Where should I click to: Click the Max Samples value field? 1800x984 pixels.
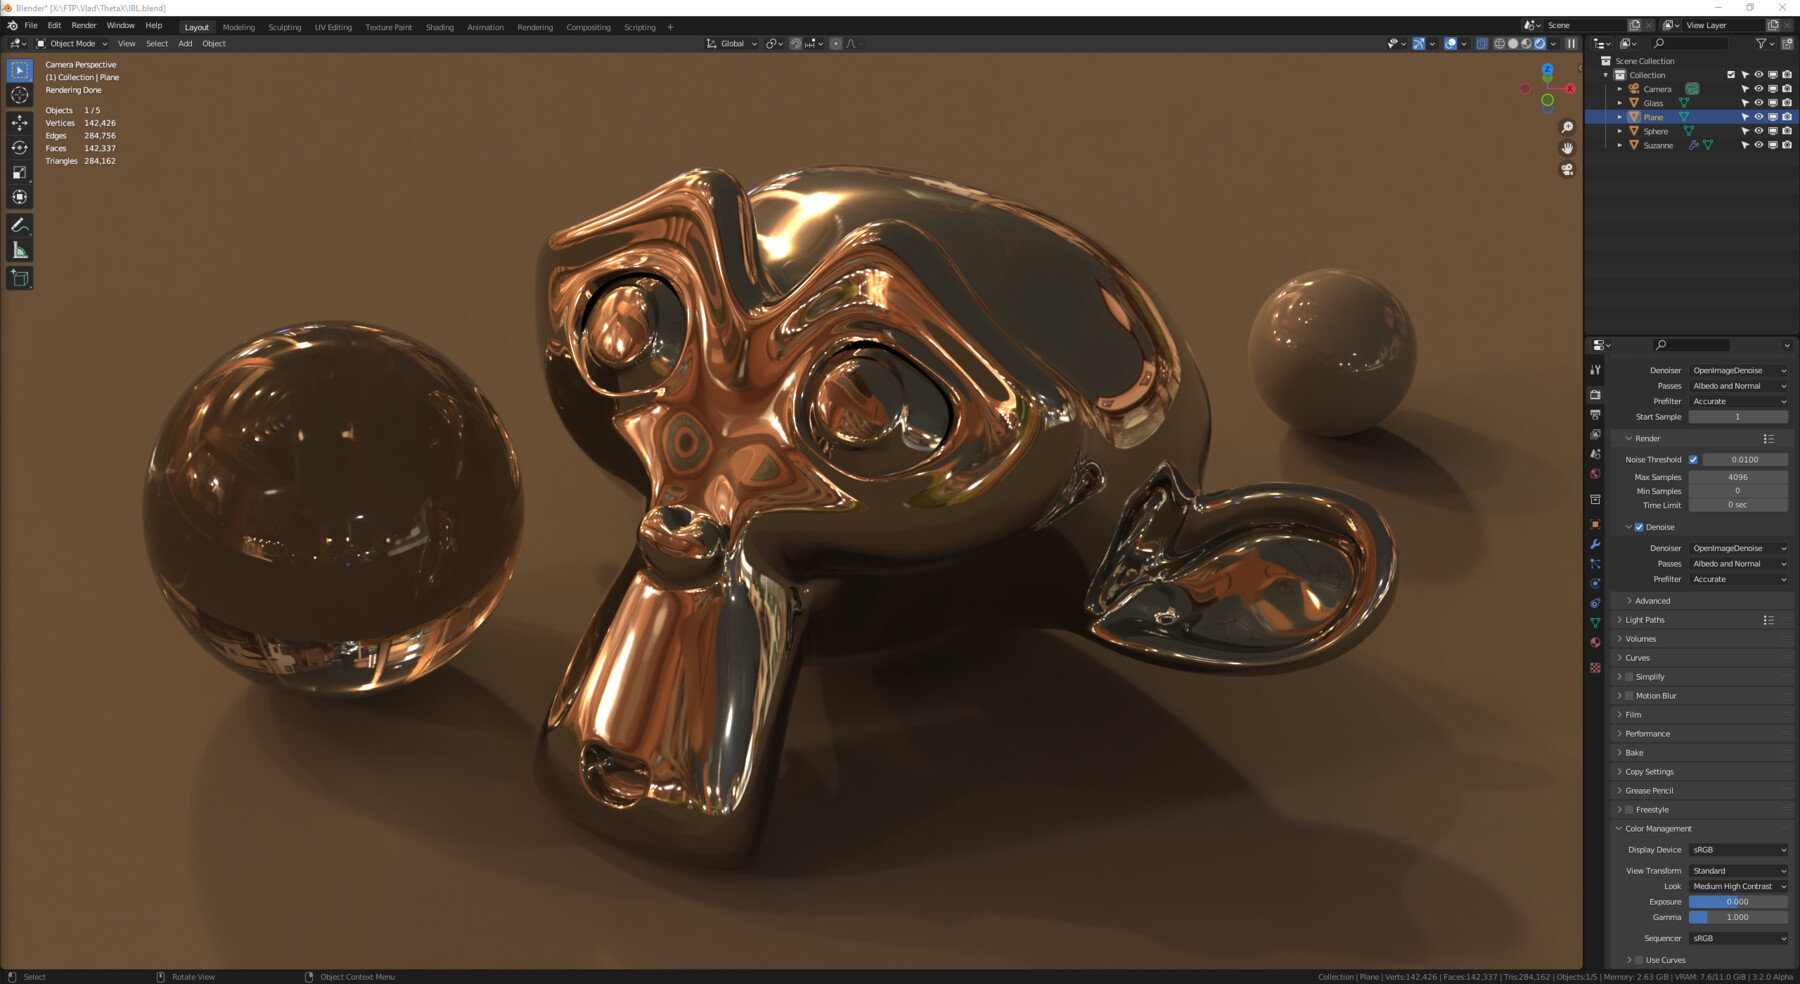1738,477
